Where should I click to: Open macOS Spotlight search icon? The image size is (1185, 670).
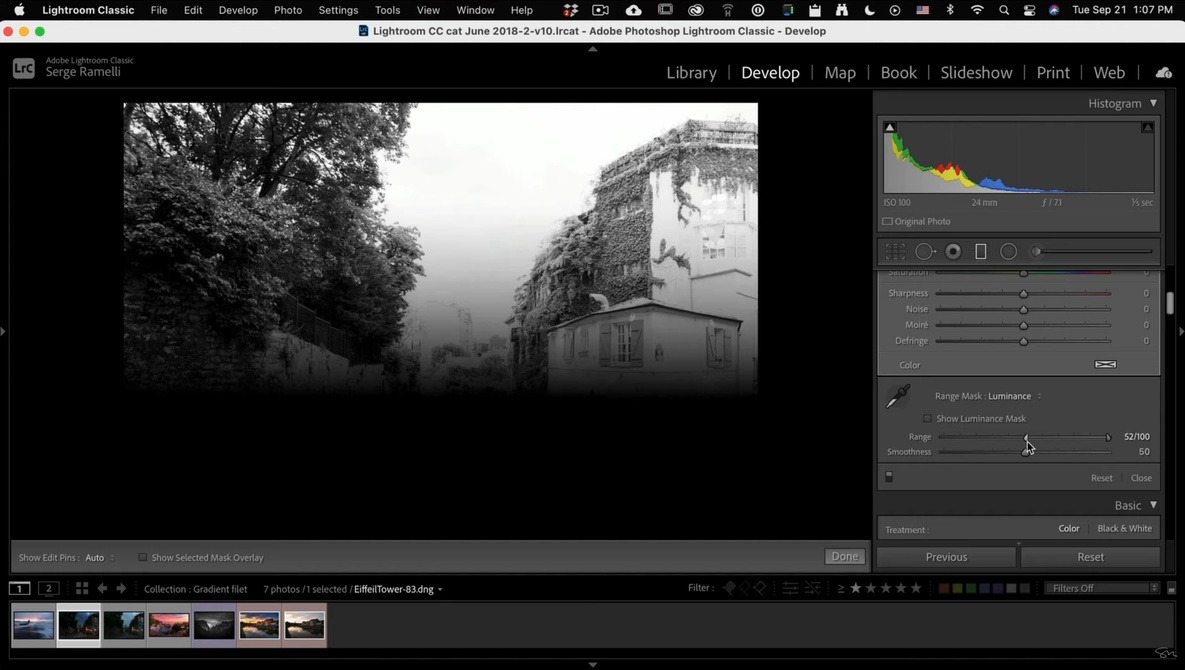coord(1004,10)
